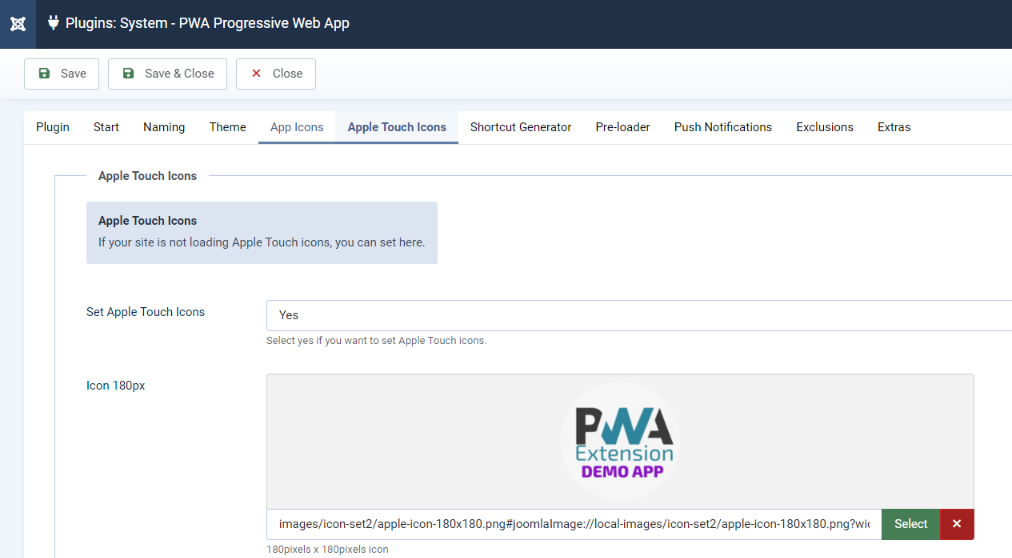This screenshot has width=1012, height=558.
Task: Click the Plugins: System - PWA title text
Action: coord(207,23)
